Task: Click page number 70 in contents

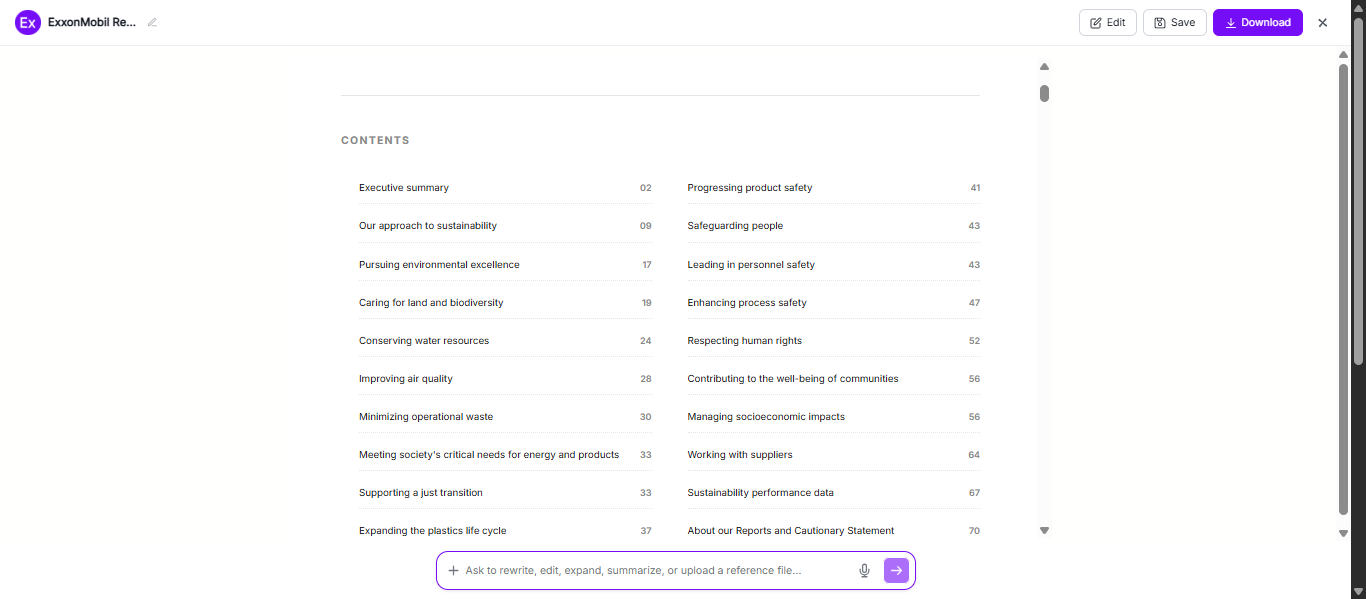Action: (974, 531)
